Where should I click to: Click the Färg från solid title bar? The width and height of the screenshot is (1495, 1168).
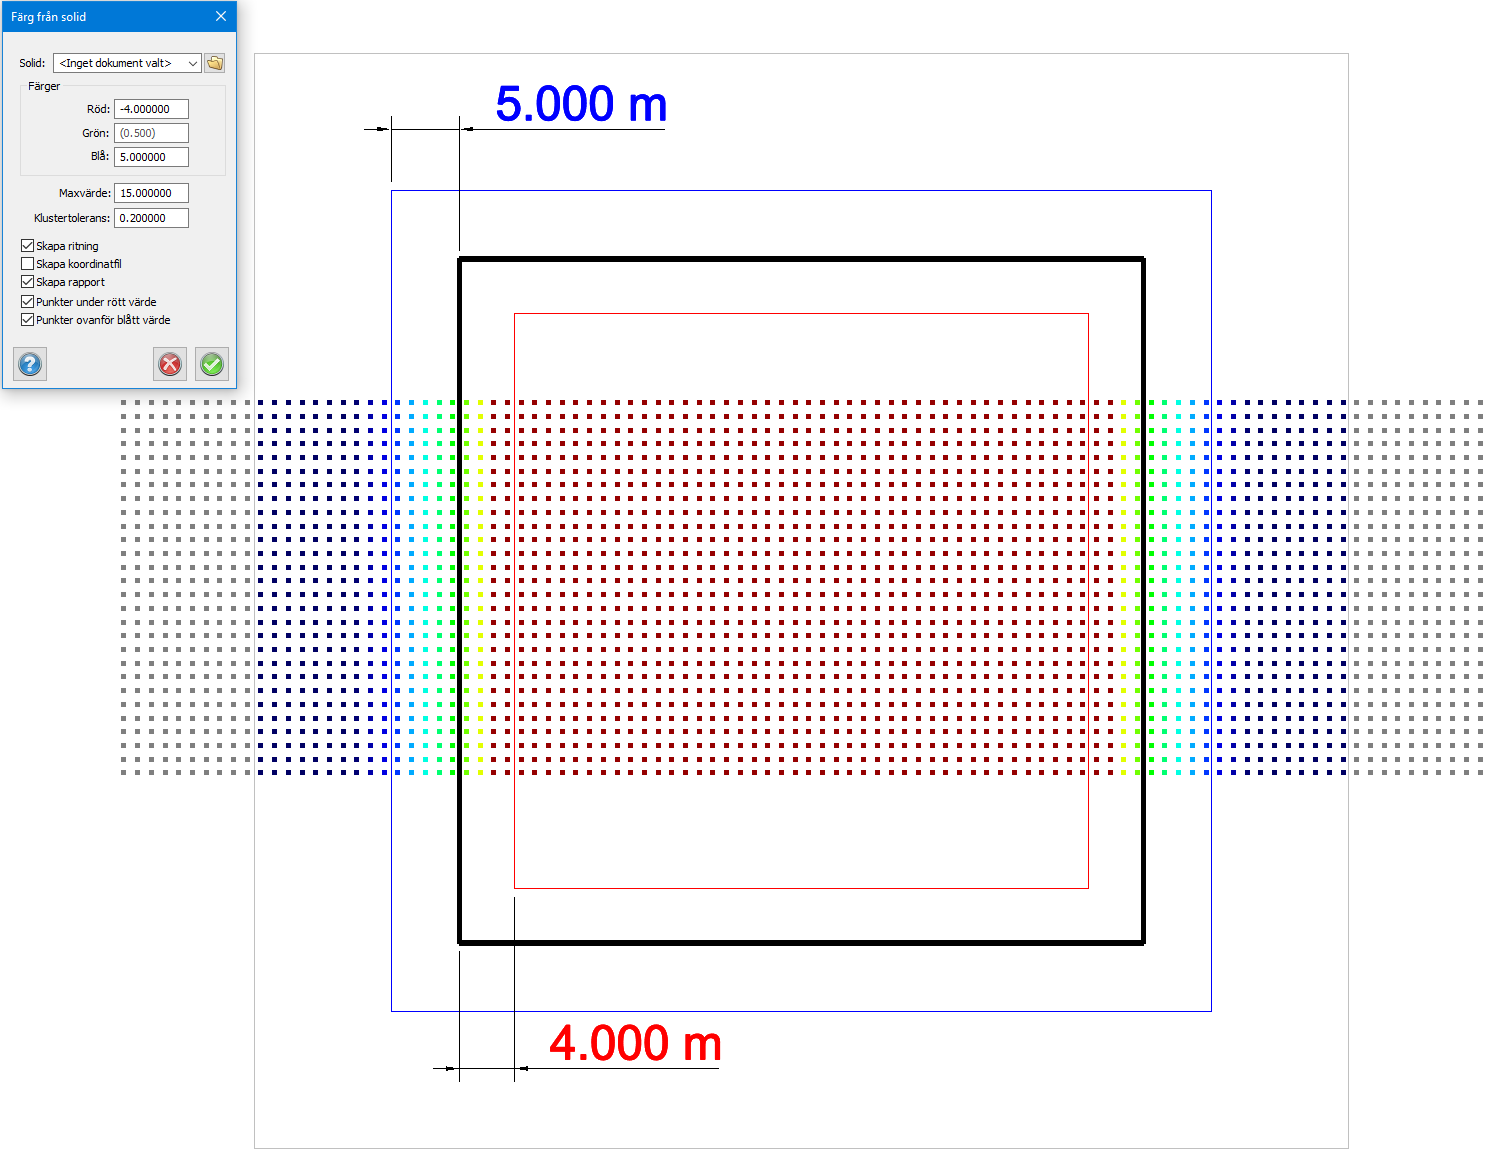click(100, 16)
